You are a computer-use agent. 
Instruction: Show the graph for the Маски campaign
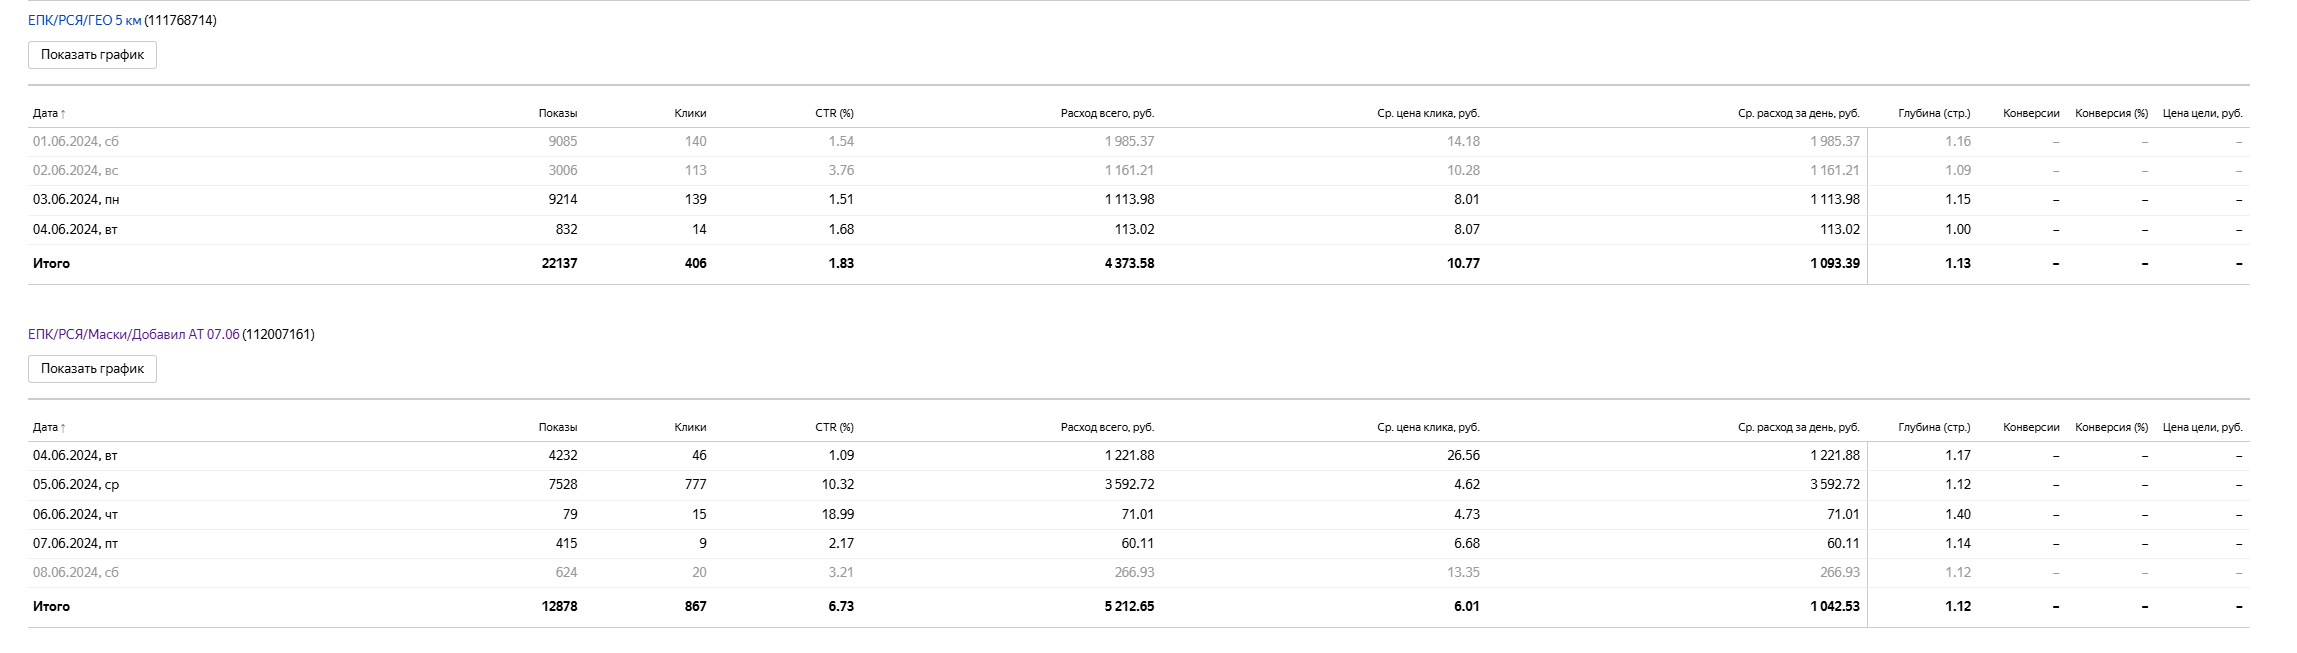pyautogui.click(x=92, y=369)
